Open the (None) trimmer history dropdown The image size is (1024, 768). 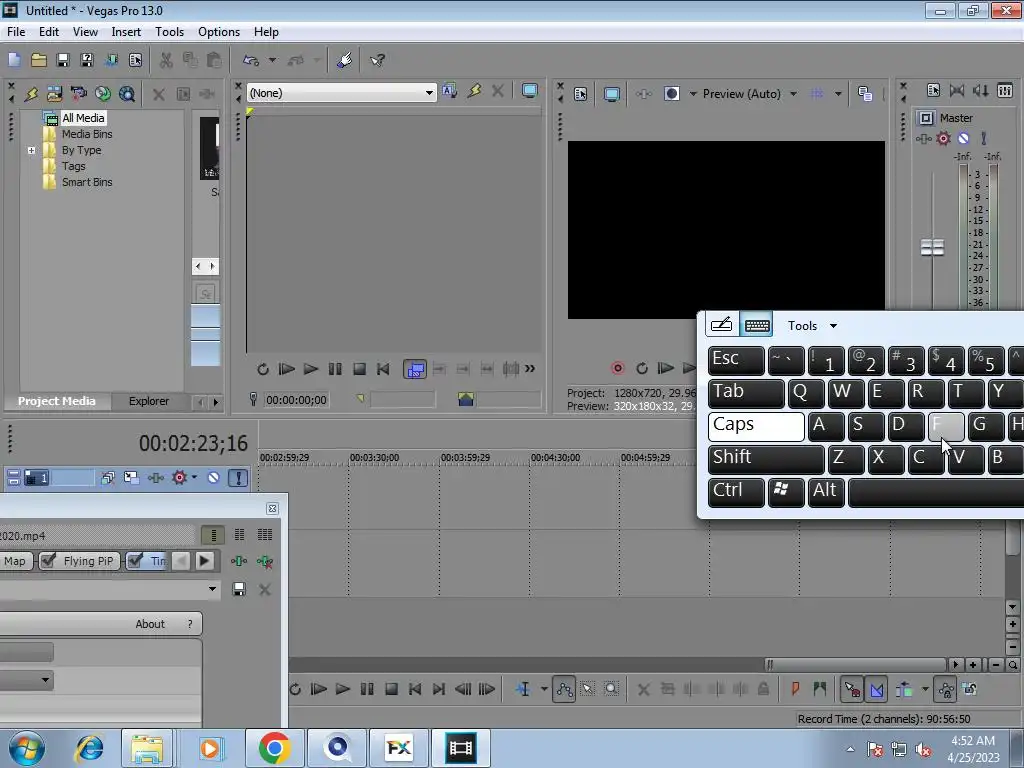tap(429, 93)
